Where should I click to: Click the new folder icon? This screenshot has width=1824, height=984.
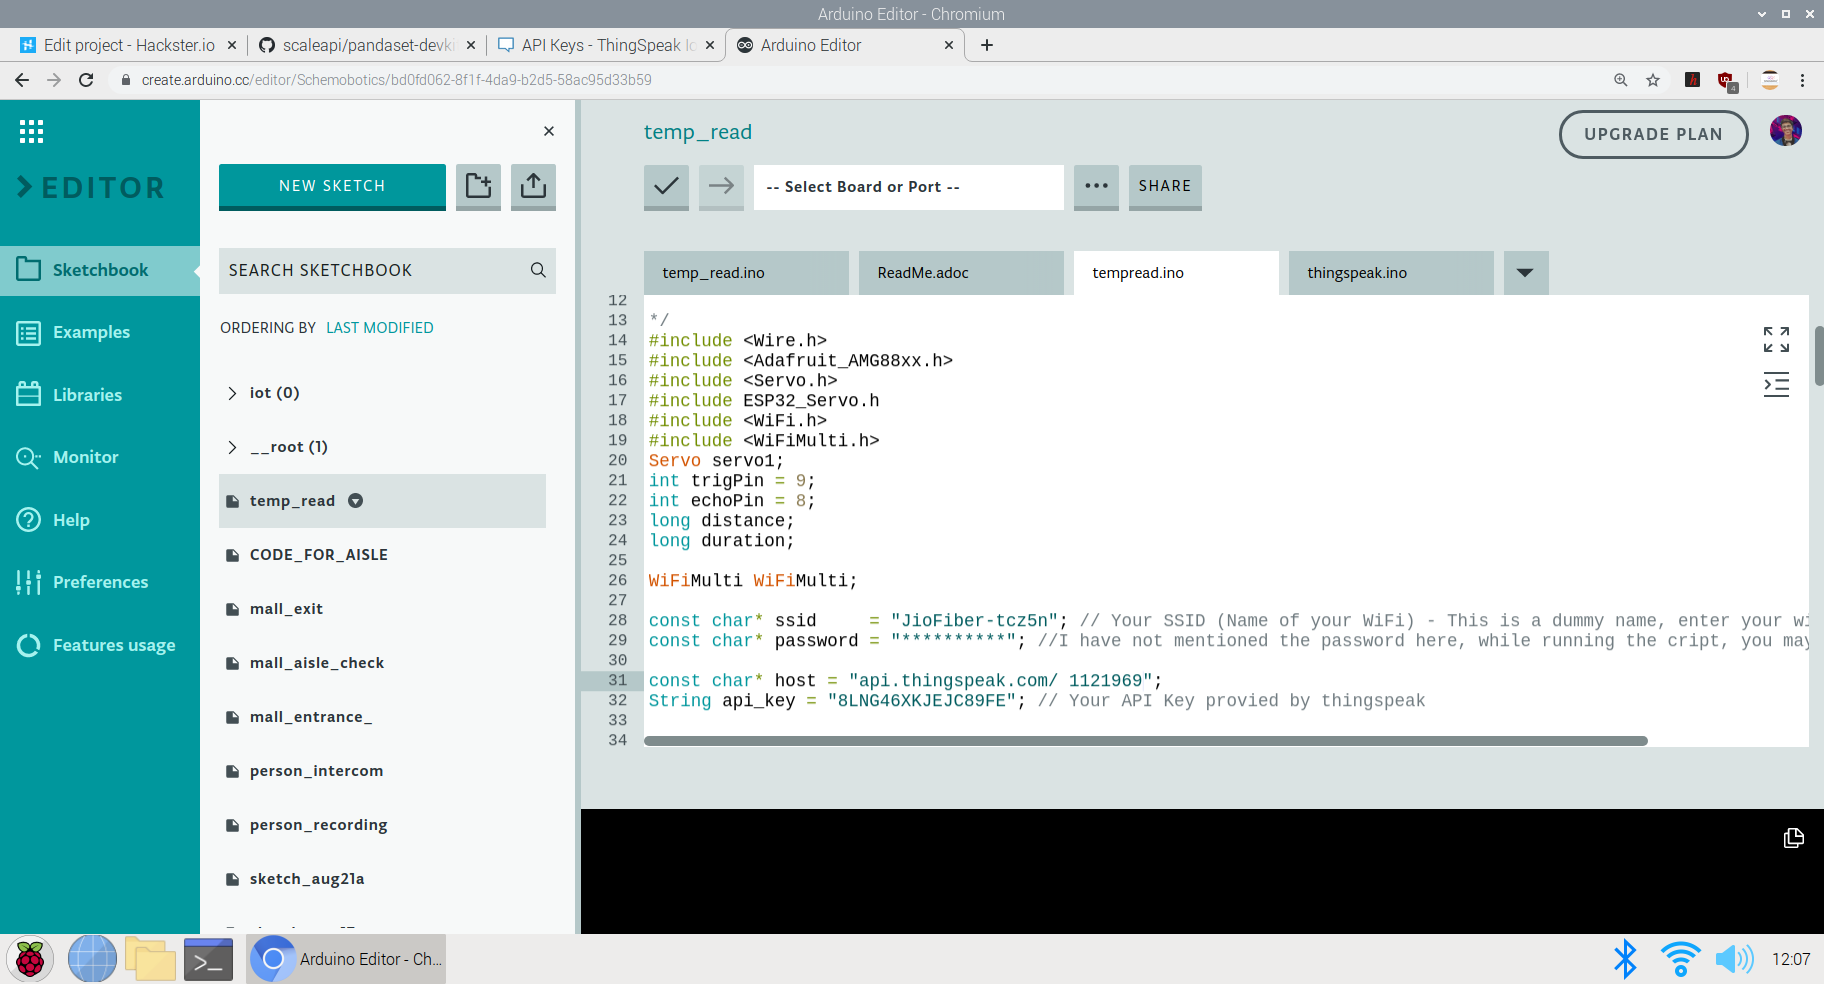coord(478,186)
